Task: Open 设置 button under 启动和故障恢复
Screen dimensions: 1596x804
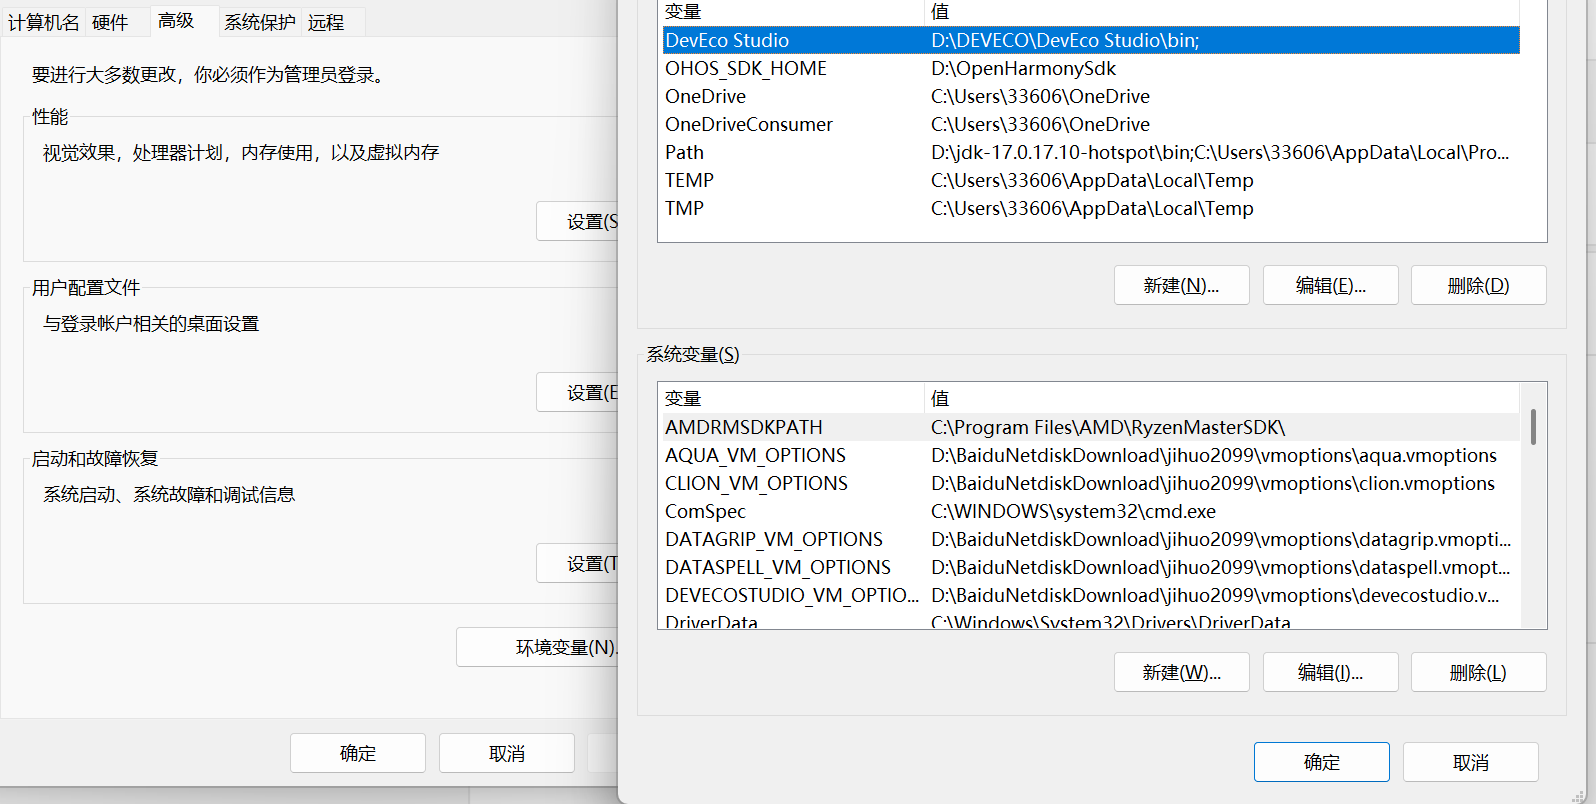Action: [x=578, y=563]
